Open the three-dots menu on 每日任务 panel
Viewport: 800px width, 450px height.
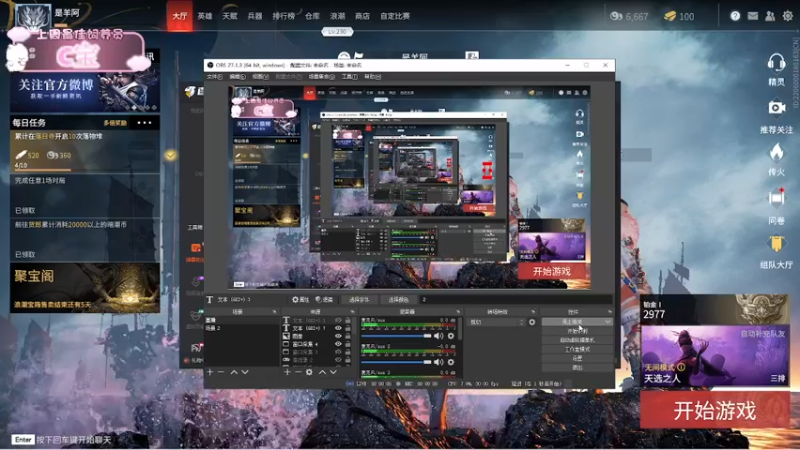pos(144,123)
